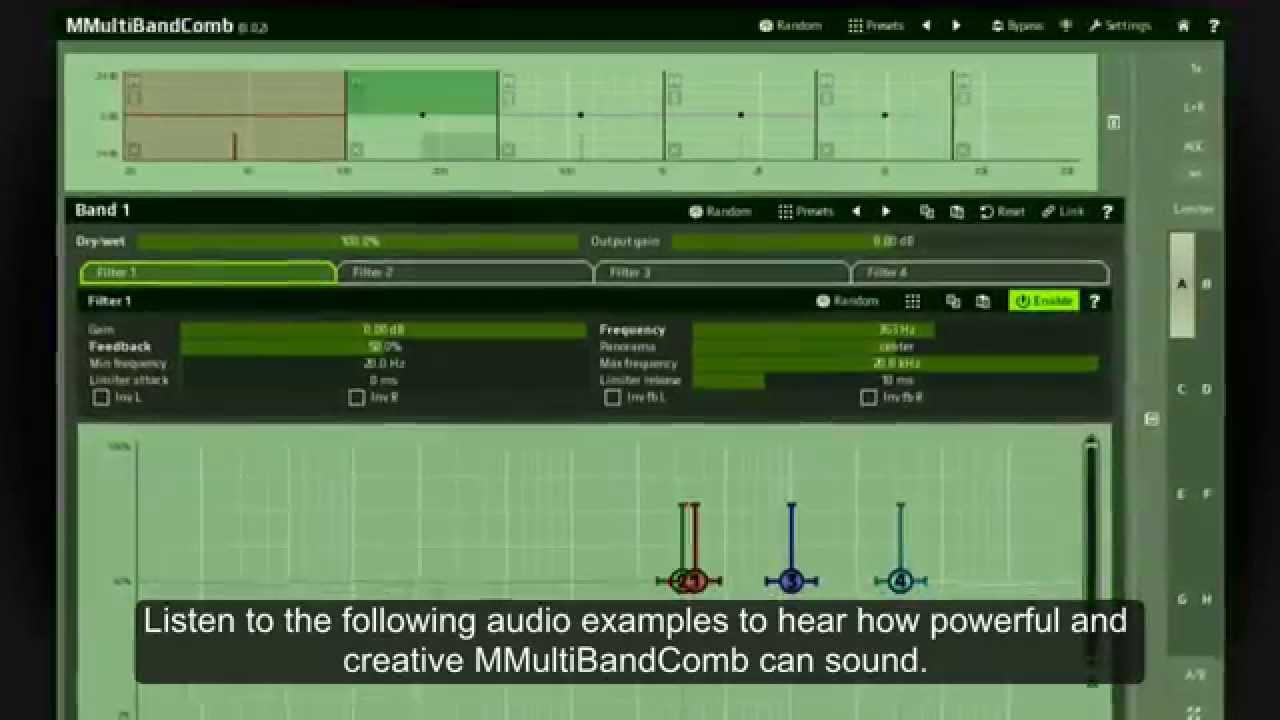Load the previous global preset in the title bar
This screenshot has width=1280, height=720.
926,26
